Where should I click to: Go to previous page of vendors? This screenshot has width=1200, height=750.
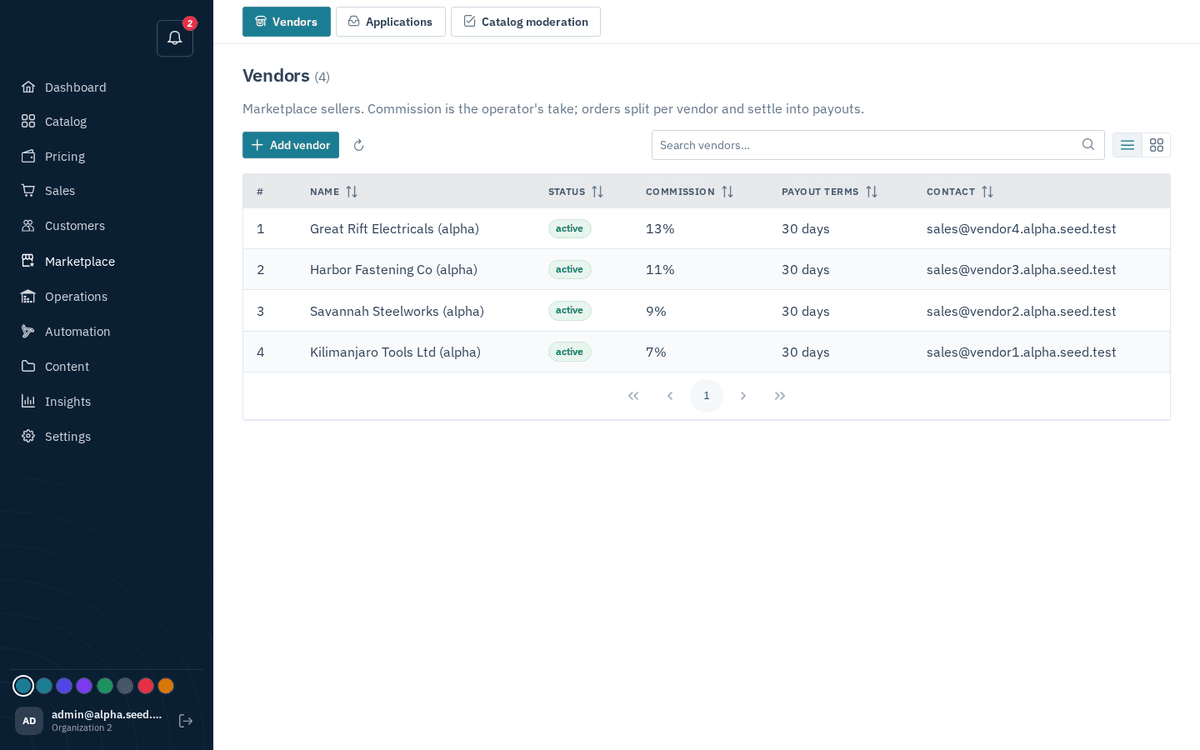(x=670, y=396)
